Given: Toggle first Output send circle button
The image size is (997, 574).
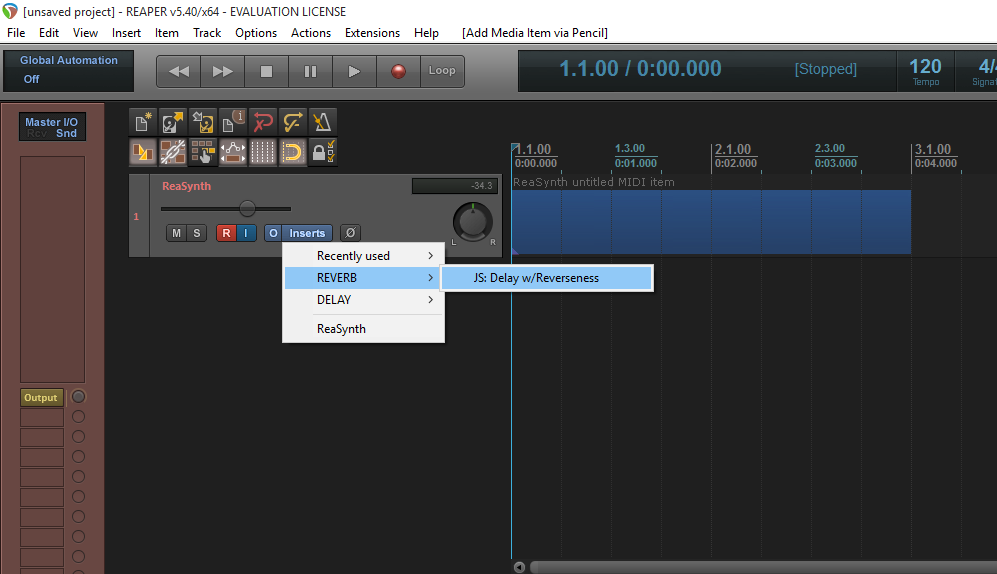Looking at the screenshot, I should (x=78, y=397).
